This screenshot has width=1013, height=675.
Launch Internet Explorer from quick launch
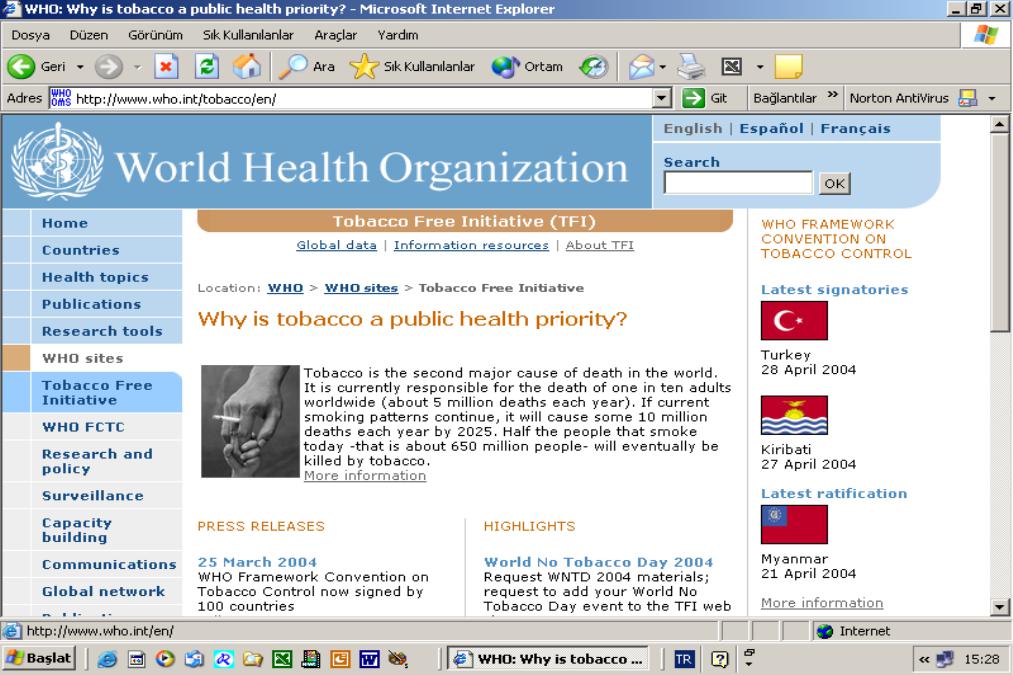point(107,659)
